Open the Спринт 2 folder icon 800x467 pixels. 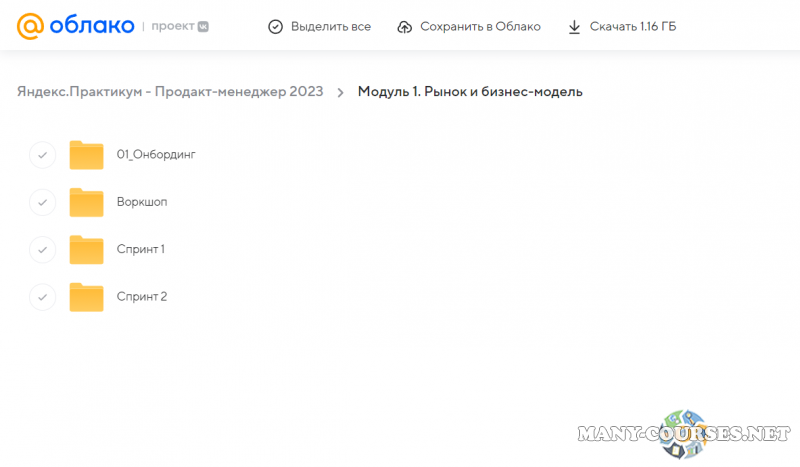click(87, 297)
